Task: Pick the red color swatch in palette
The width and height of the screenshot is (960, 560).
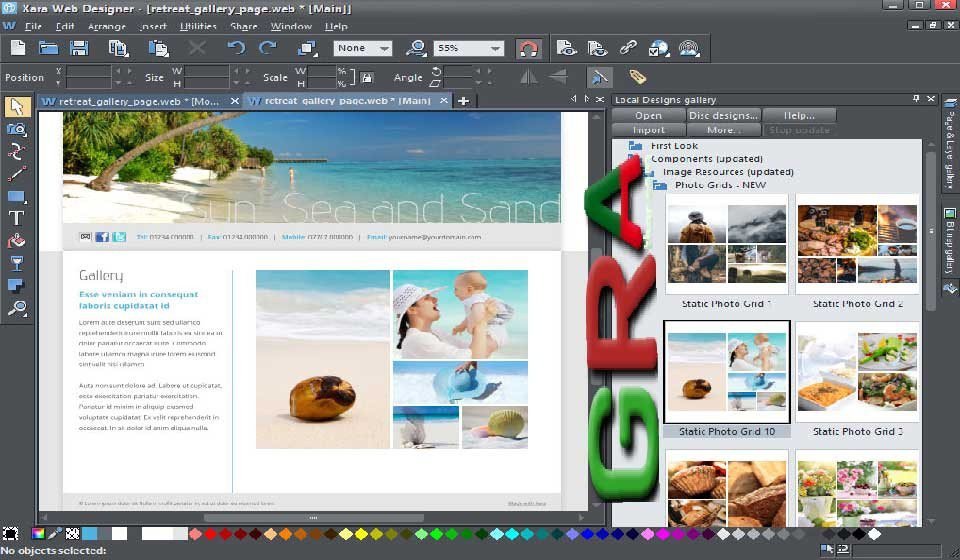Action: tap(210, 534)
